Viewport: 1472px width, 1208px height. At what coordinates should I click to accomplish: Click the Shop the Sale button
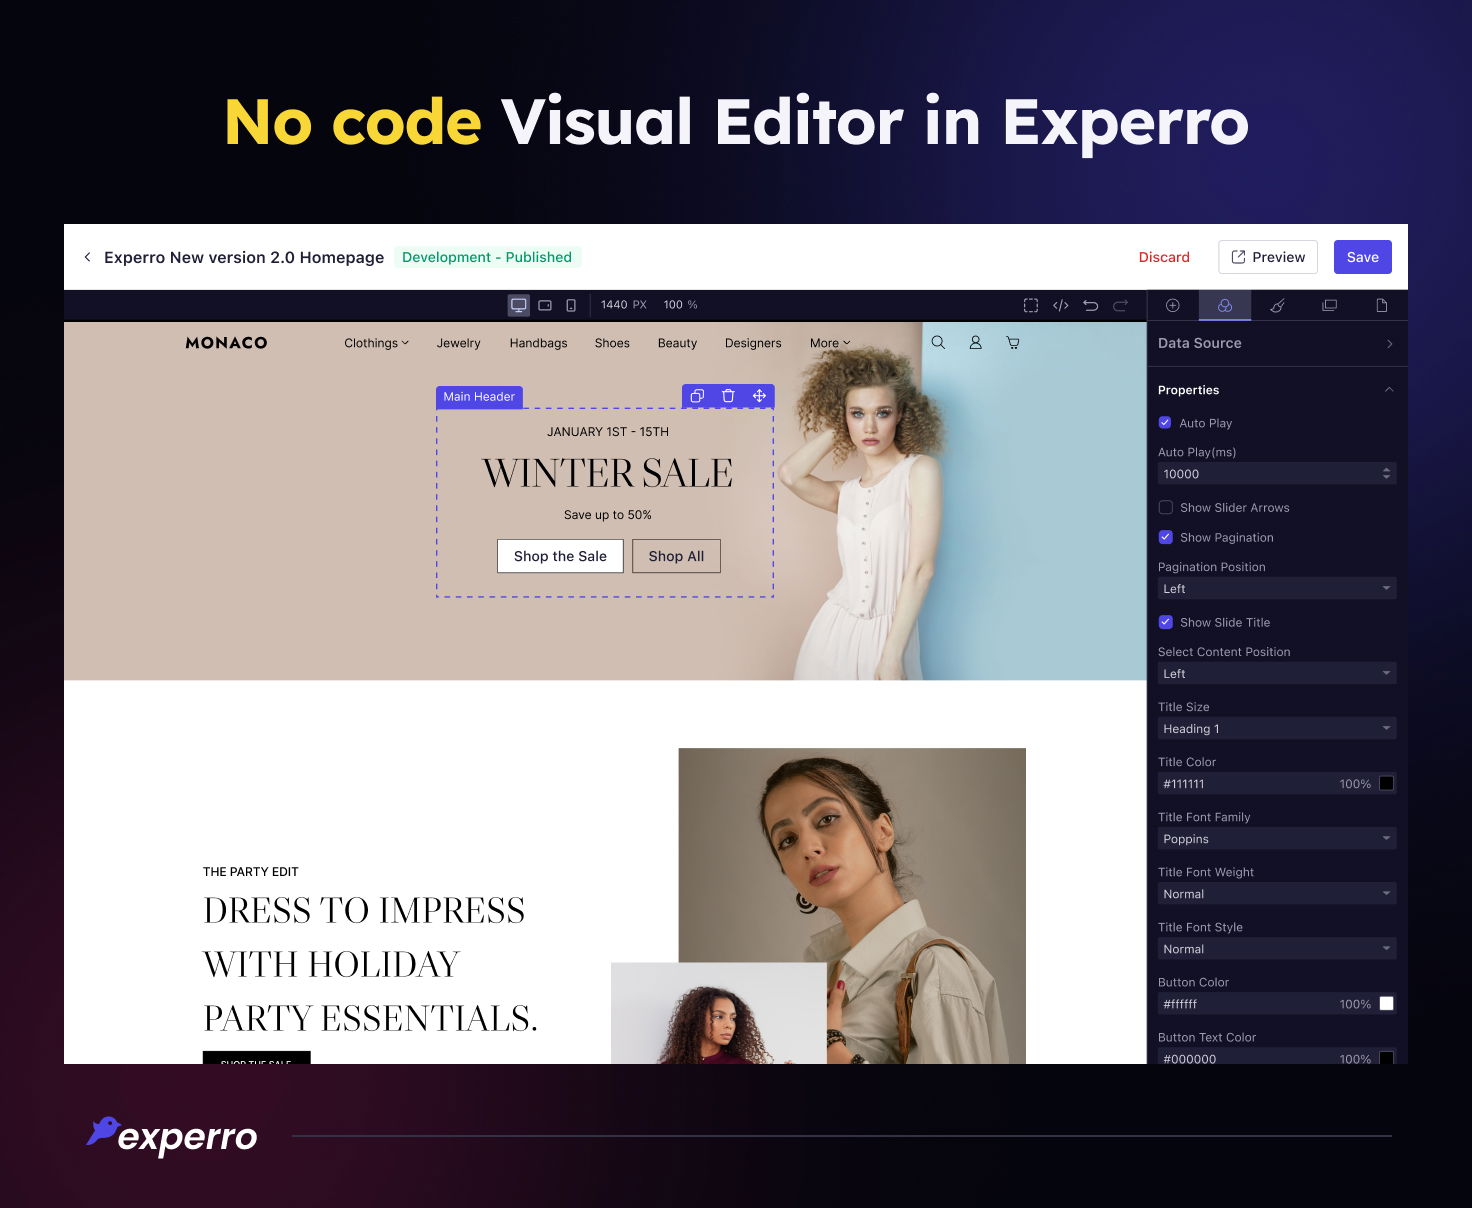tap(560, 556)
